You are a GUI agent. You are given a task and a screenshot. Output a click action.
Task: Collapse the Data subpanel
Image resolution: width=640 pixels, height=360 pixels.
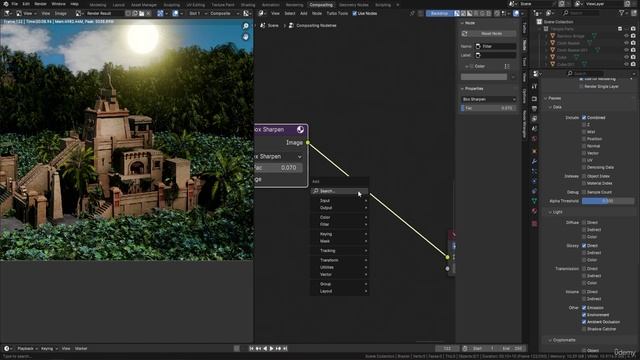[x=555, y=107]
